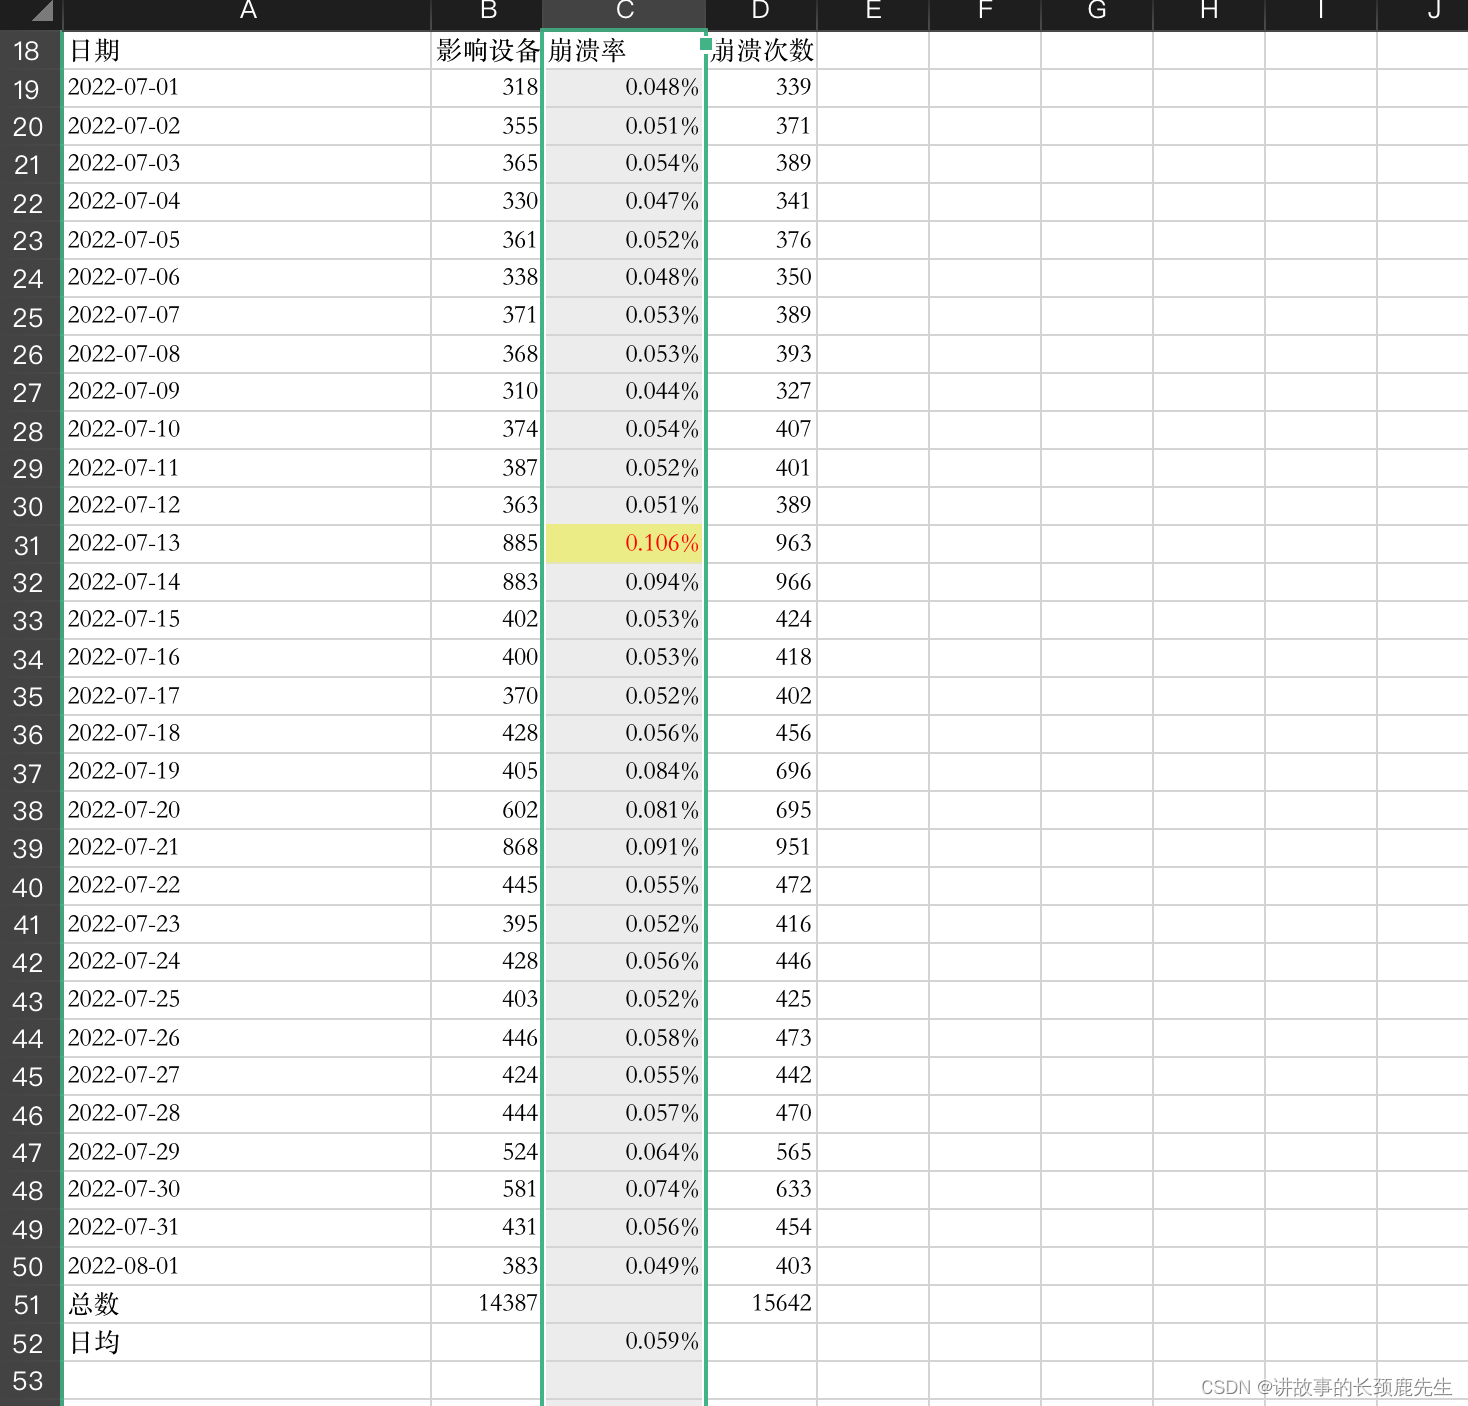Image resolution: width=1468 pixels, height=1406 pixels.
Task: Select the daily average 0.059% cell
Action: (x=624, y=1342)
